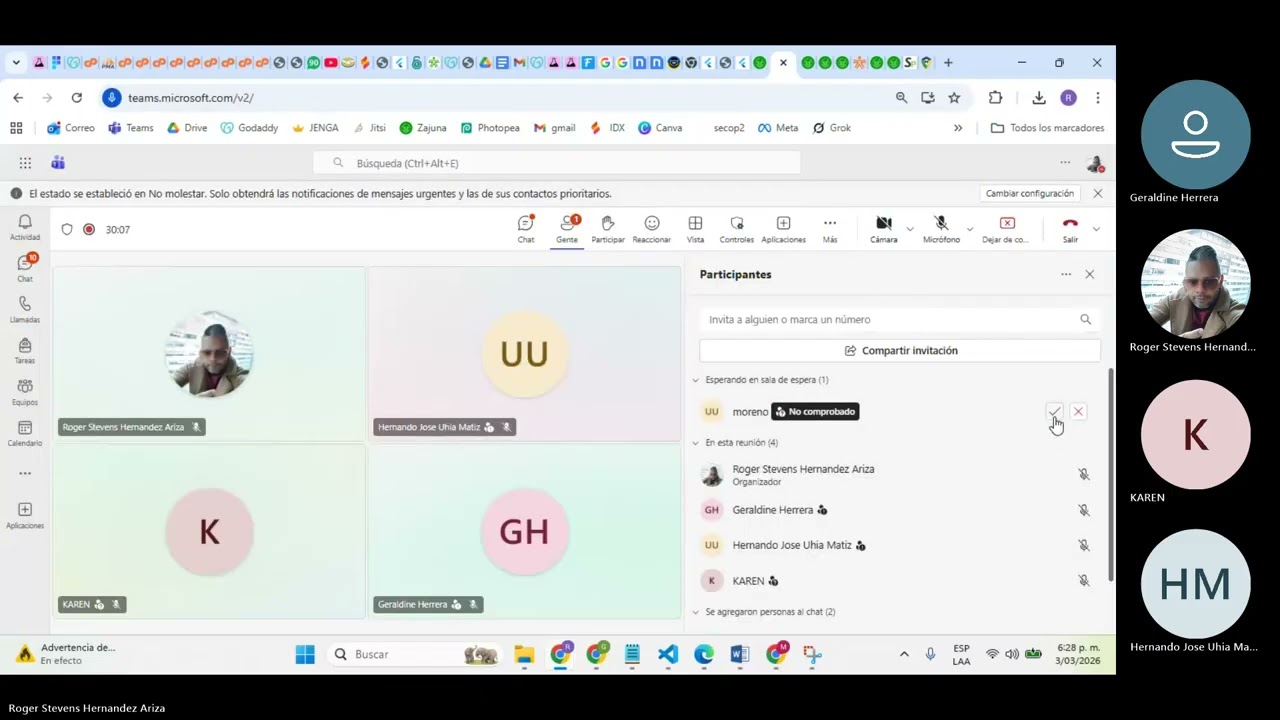1280x720 pixels.
Task: Open Equipos in Teams sidebar
Action: pyautogui.click(x=25, y=391)
